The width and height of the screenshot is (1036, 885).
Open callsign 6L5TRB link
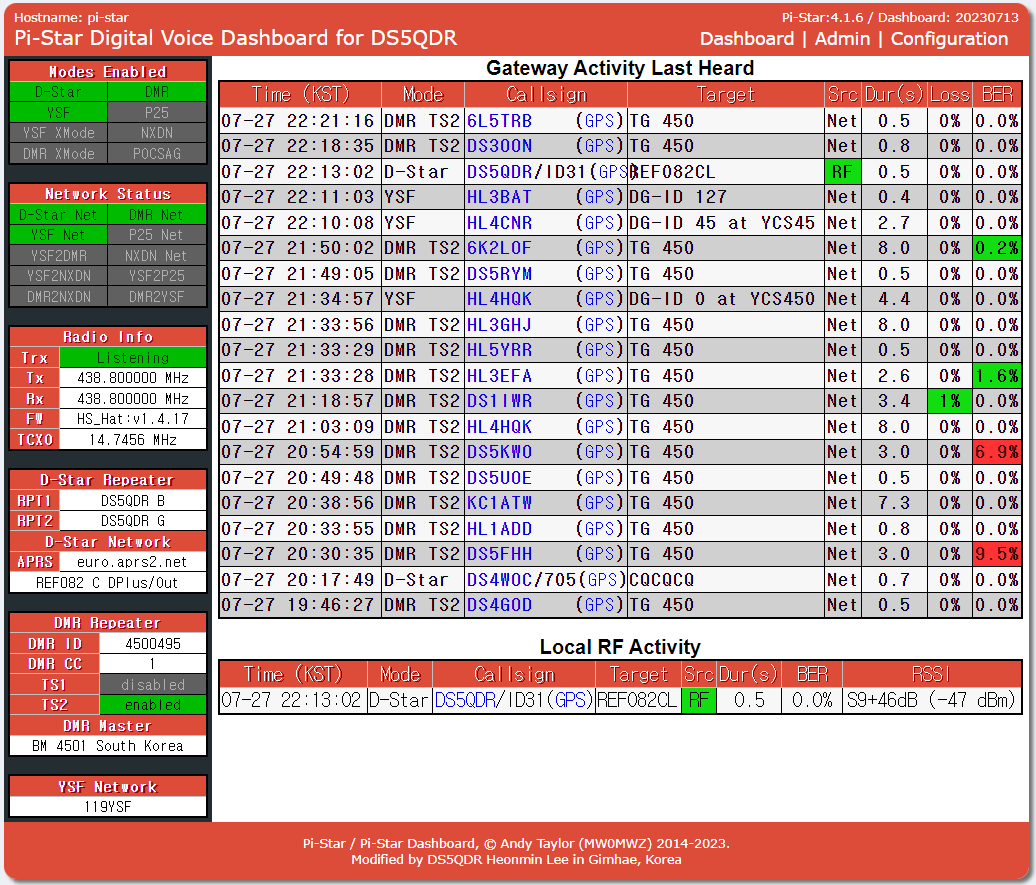[x=500, y=121]
